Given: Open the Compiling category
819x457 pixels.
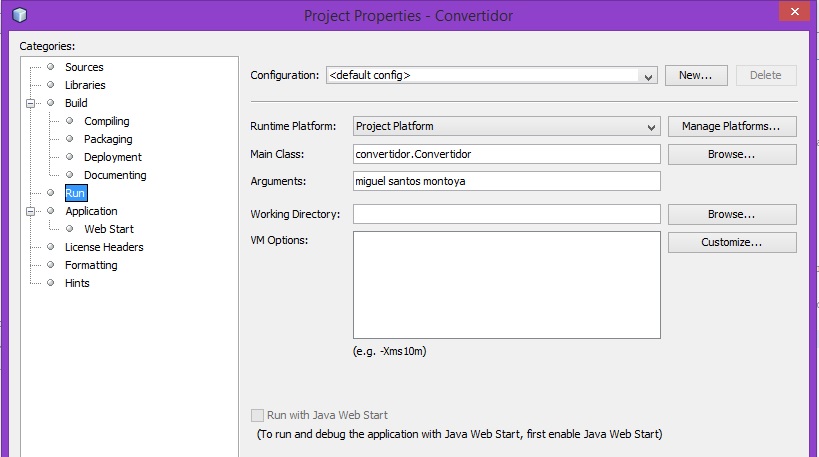Looking at the screenshot, I should click(106, 121).
